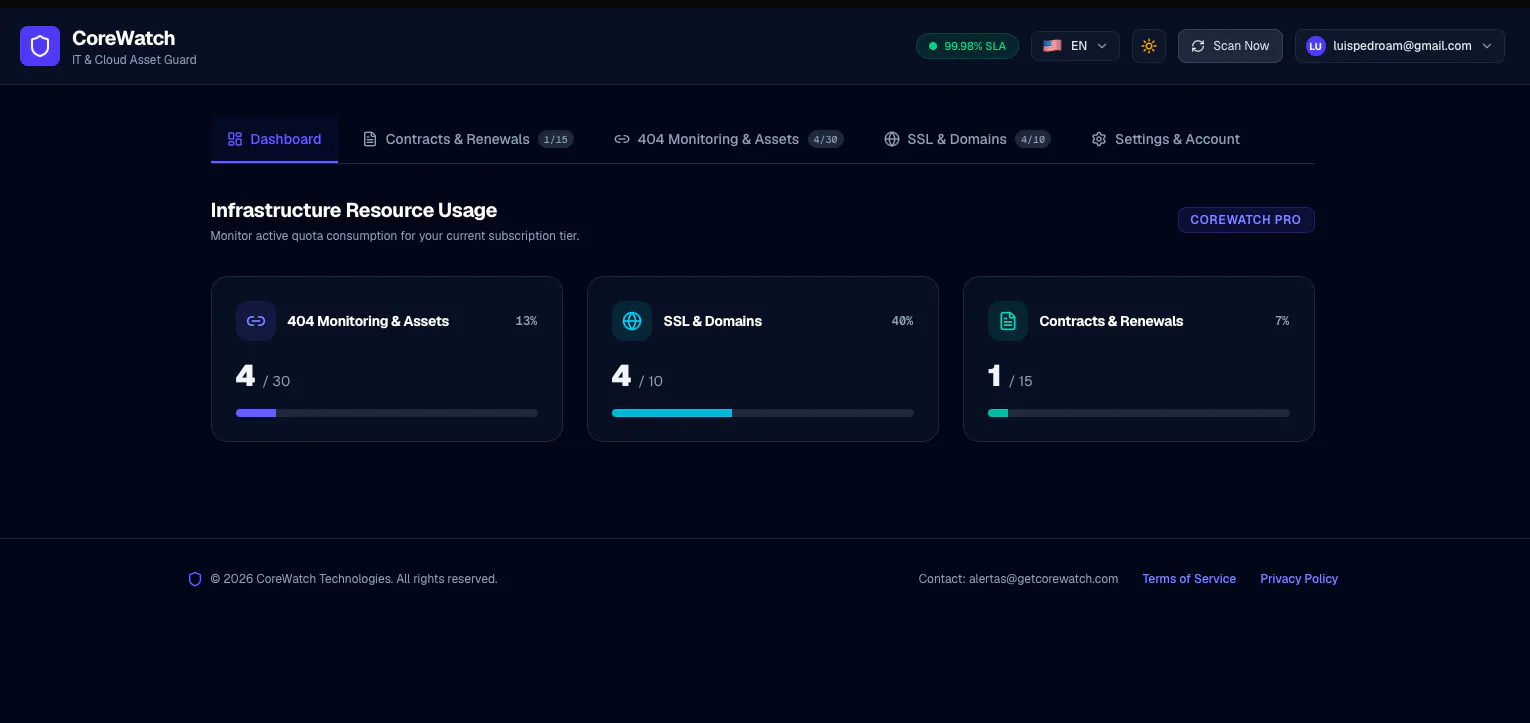Viewport: 1530px width, 723px height.
Task: Click the 4/30 count badge in tabs
Action: (825, 140)
